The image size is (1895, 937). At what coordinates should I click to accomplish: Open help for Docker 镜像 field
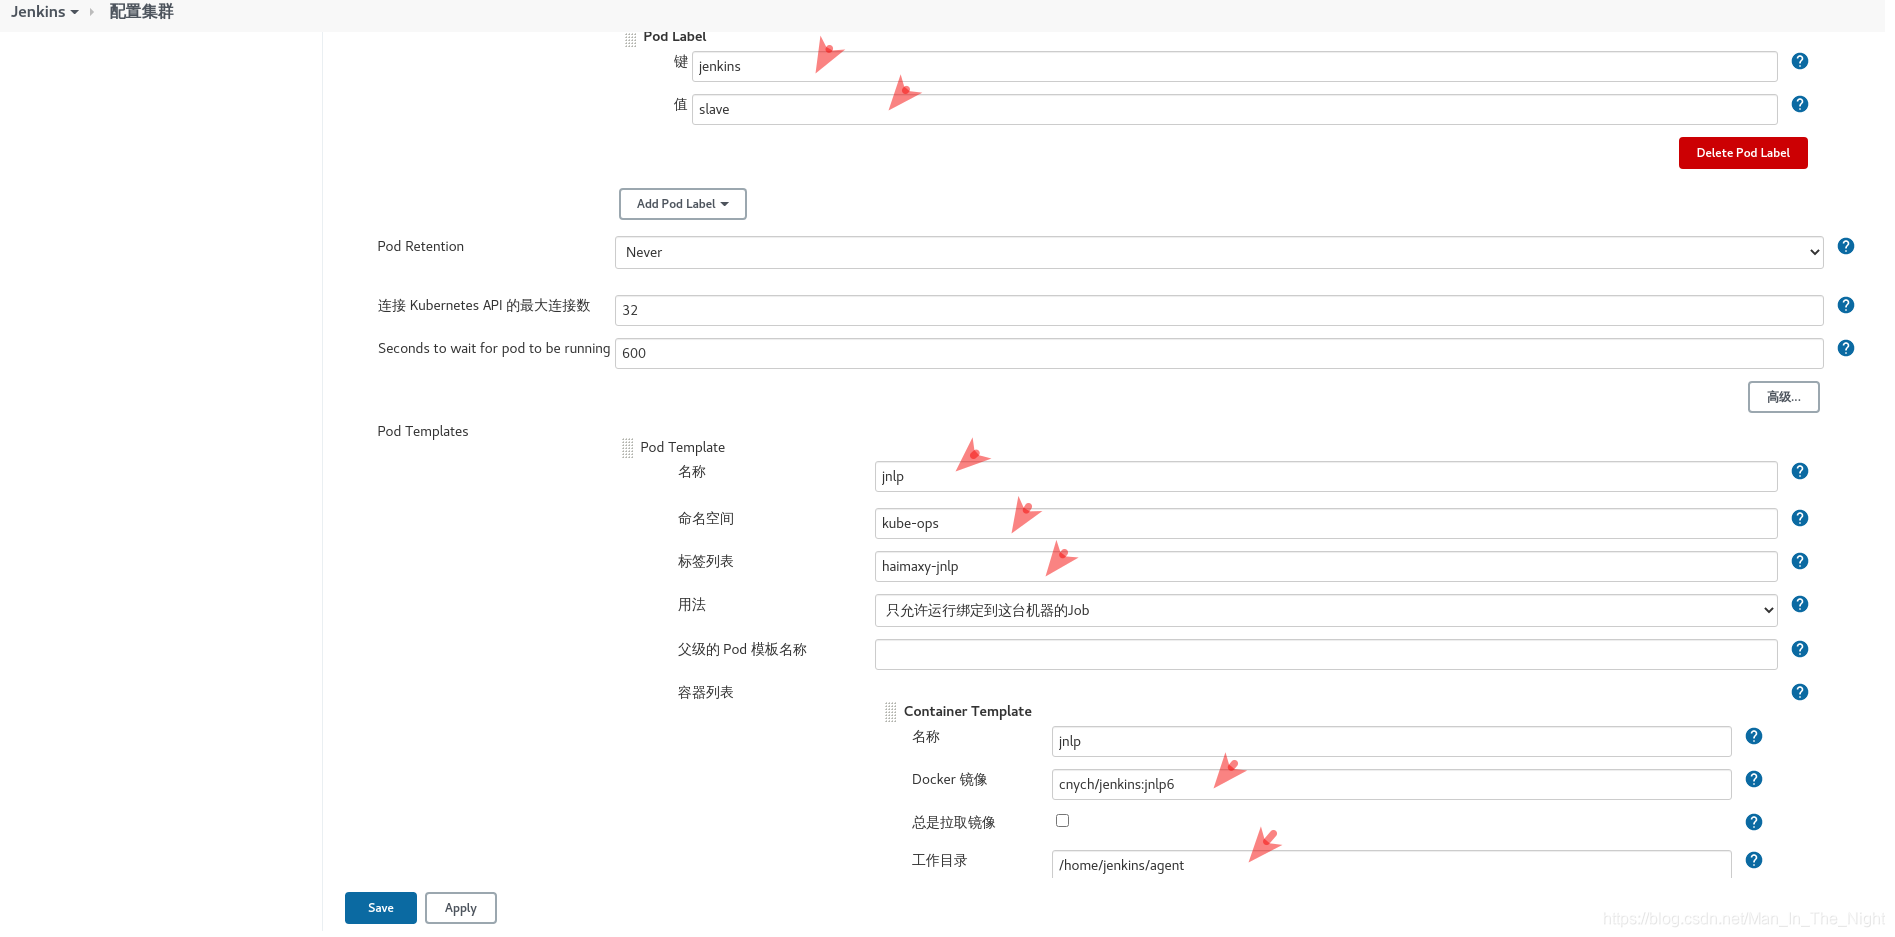click(1753, 779)
